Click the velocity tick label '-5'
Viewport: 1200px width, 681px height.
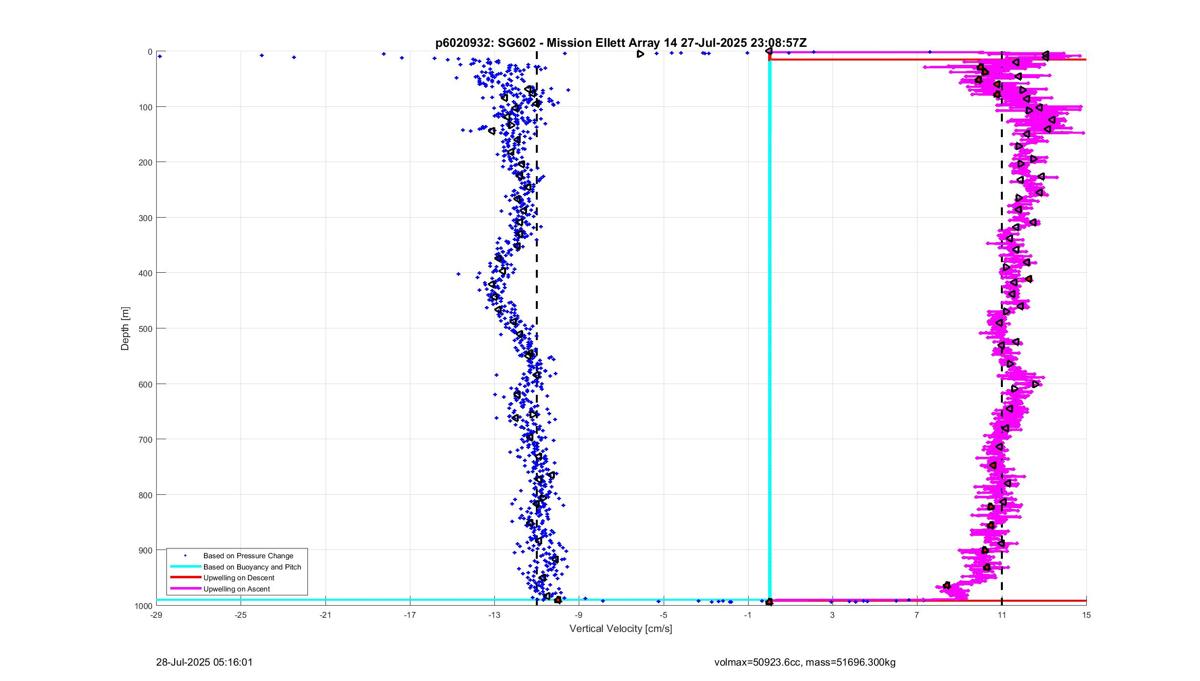point(663,615)
